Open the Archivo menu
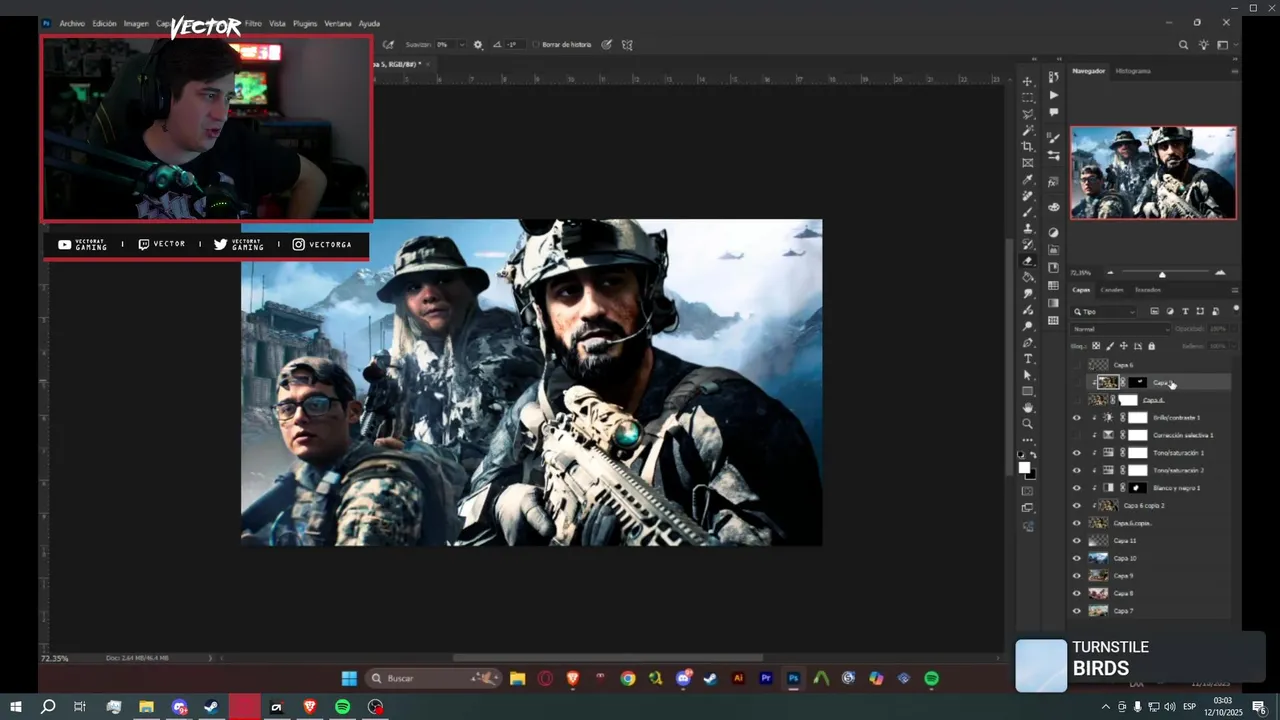The height and width of the screenshot is (720, 1280). click(72, 23)
